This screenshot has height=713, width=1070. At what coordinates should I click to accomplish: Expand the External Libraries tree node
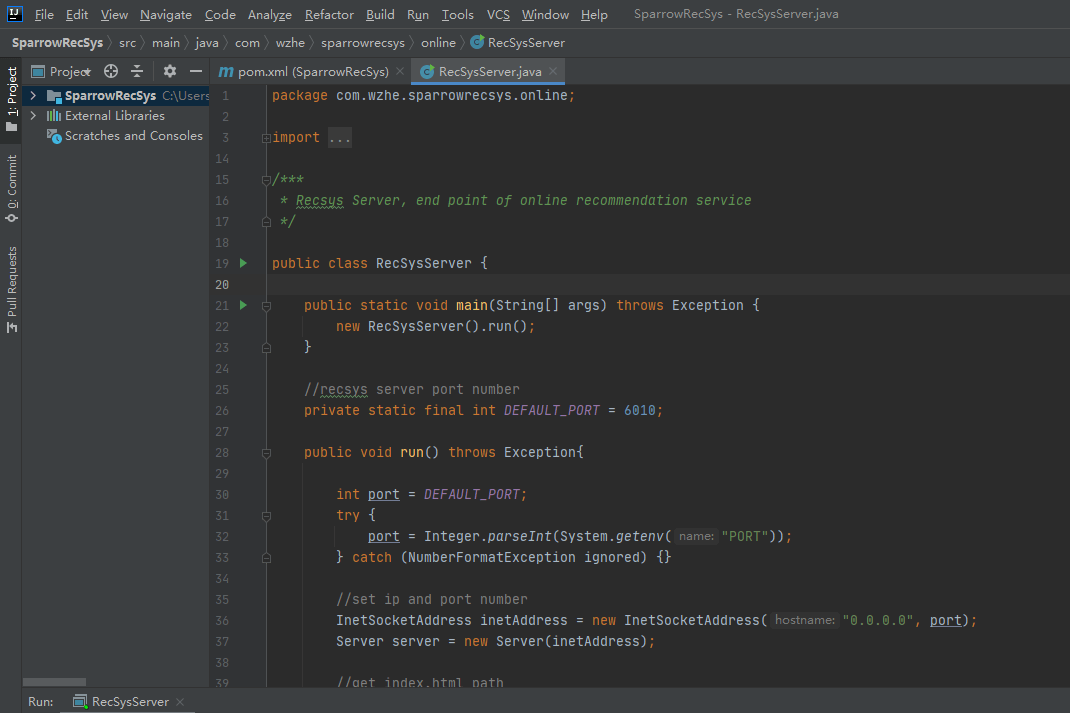[x=33, y=116]
